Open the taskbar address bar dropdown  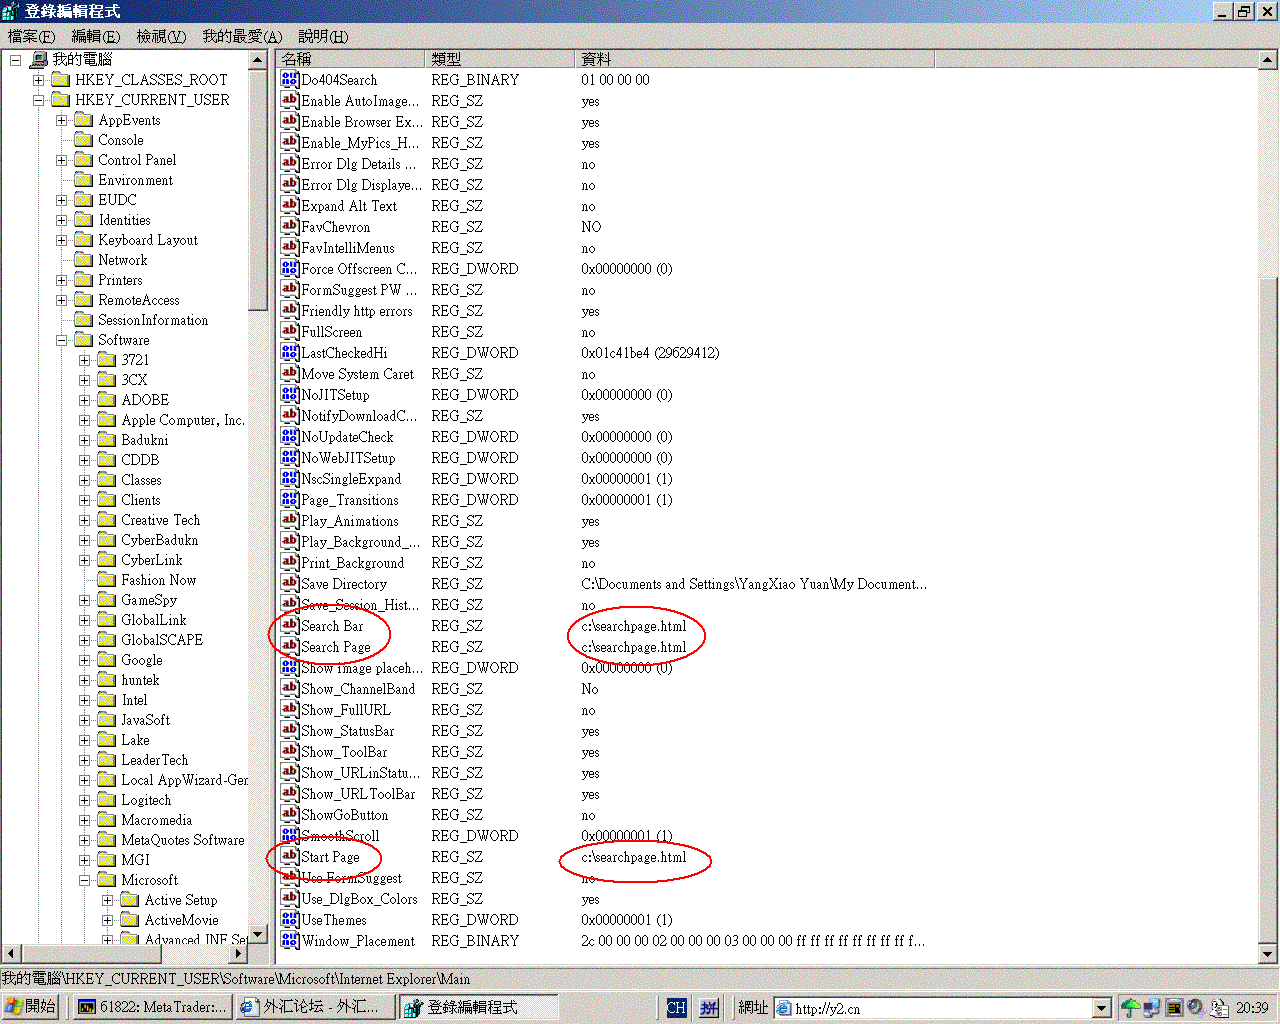tap(1102, 1008)
